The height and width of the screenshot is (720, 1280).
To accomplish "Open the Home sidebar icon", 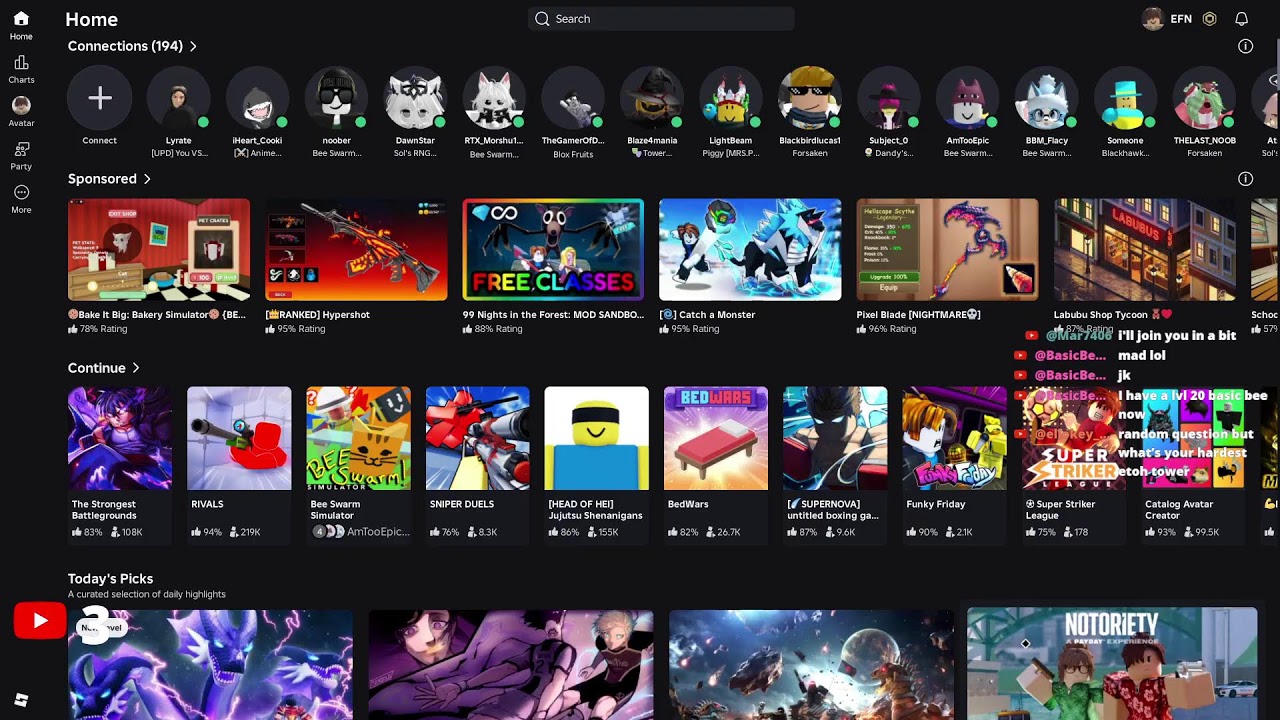I will (x=21, y=19).
